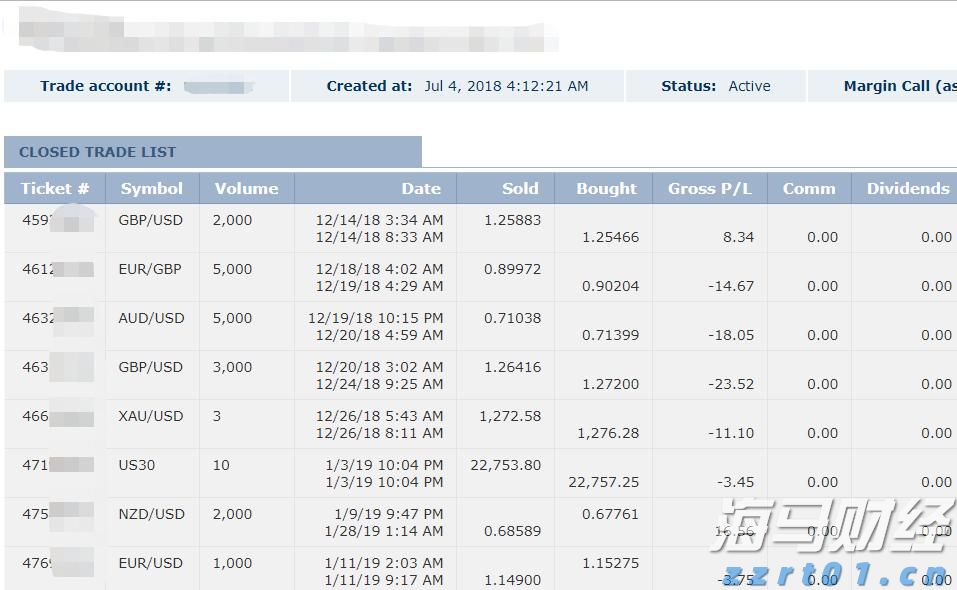Open the CLOSED TRADE LIST tab
This screenshot has height=590, width=957.
point(96,152)
